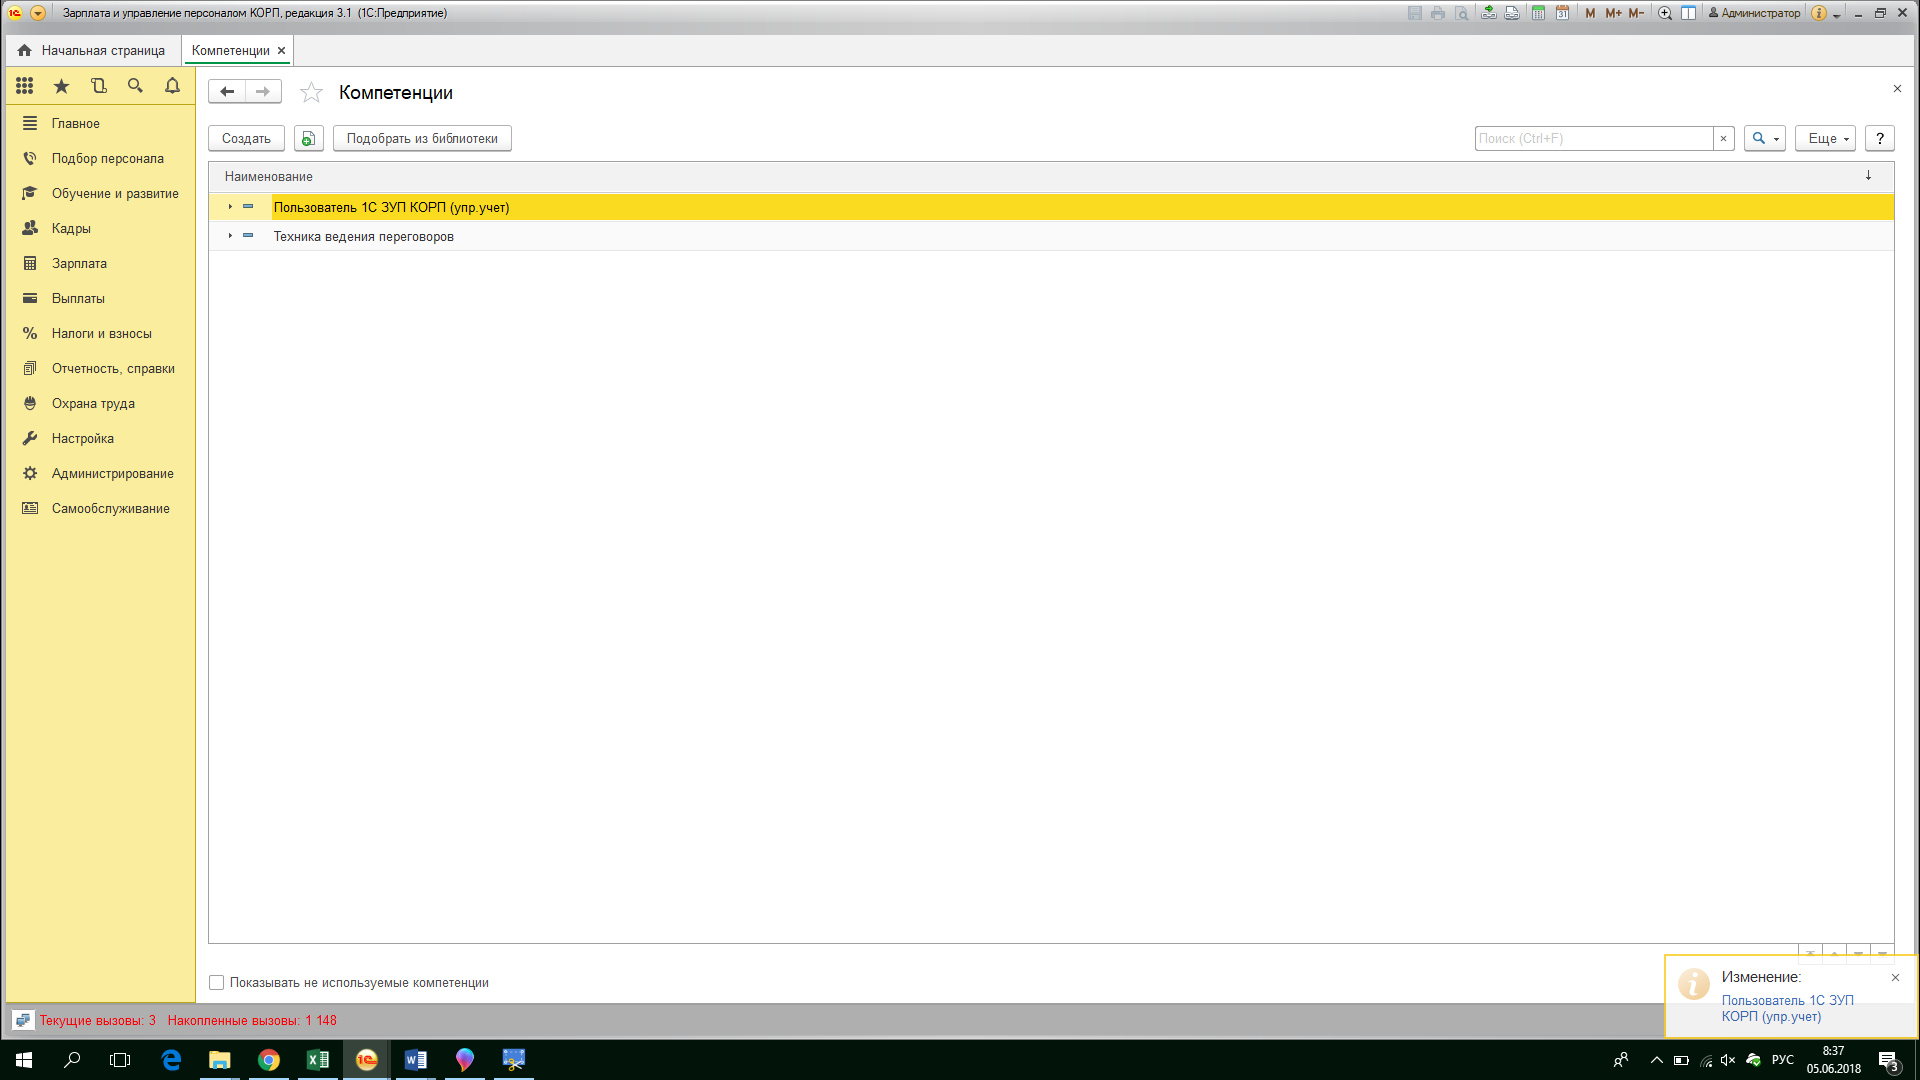Click the M+ memory button

click(x=1613, y=13)
